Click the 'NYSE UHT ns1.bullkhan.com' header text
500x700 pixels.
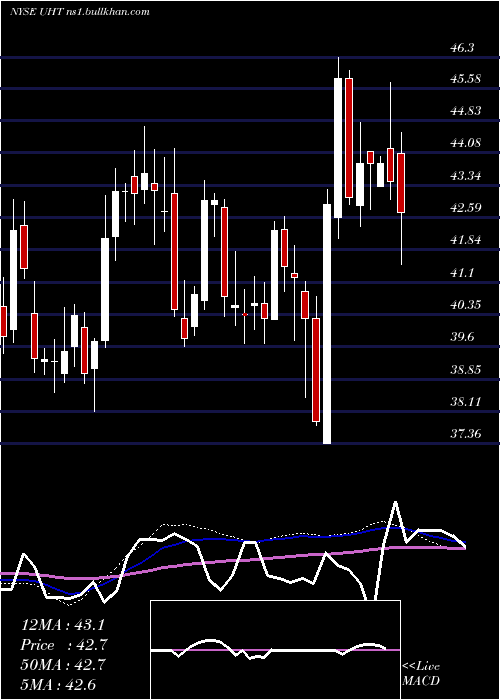(79, 12)
